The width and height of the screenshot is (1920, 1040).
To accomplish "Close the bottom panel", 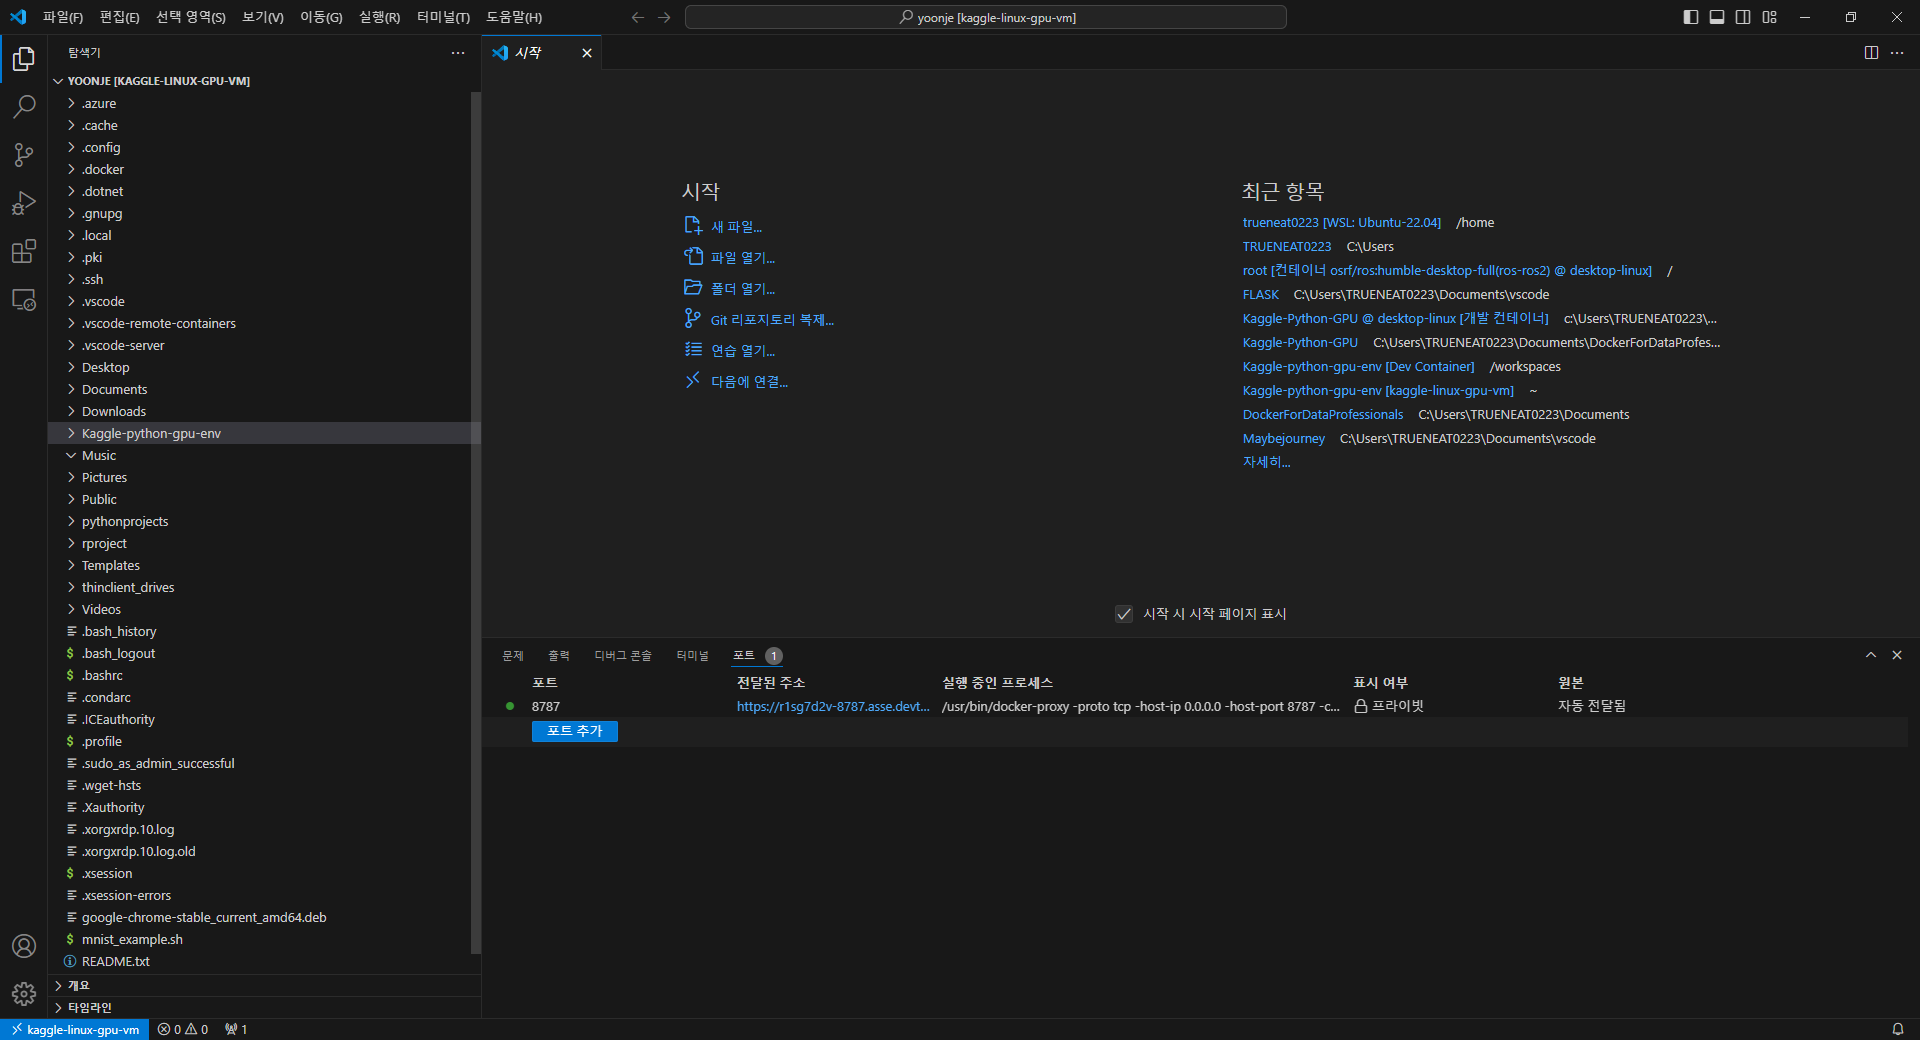I will pyautogui.click(x=1897, y=655).
